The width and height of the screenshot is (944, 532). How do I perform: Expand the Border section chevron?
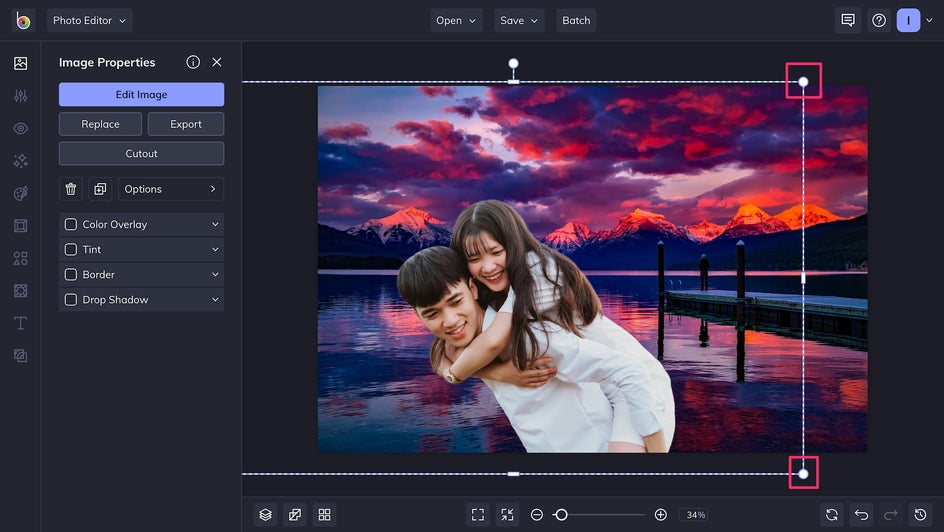coord(215,275)
